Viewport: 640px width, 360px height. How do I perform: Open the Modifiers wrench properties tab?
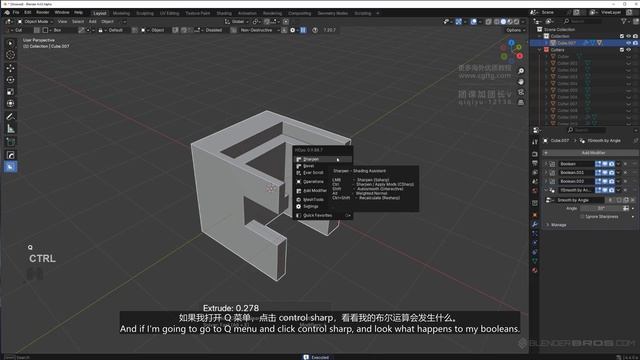535,224
